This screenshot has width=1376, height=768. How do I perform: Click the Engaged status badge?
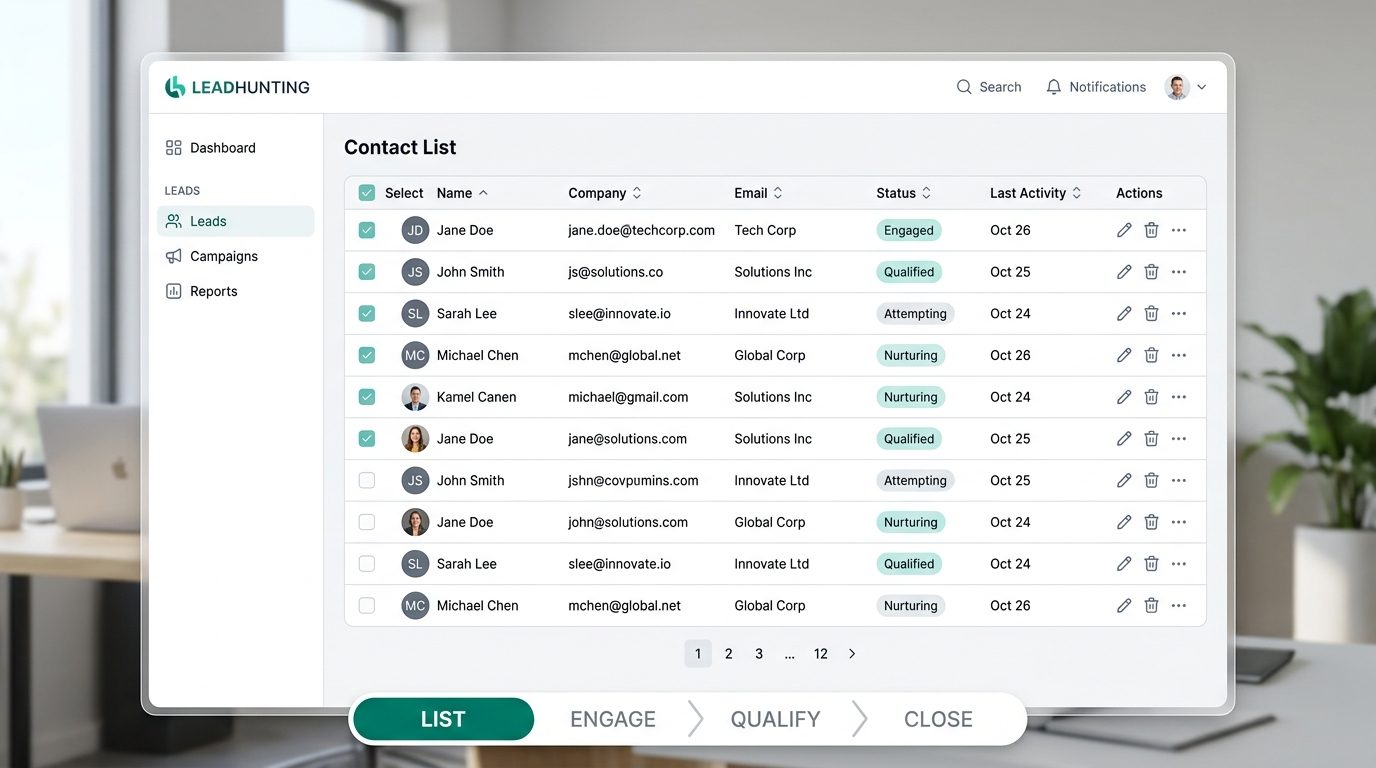pos(909,230)
